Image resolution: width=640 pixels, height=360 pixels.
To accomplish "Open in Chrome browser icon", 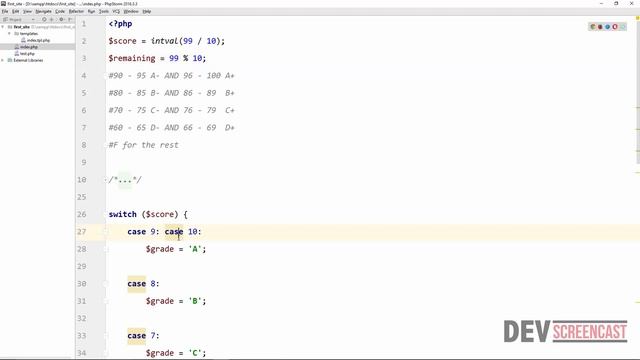I will 593,27.
